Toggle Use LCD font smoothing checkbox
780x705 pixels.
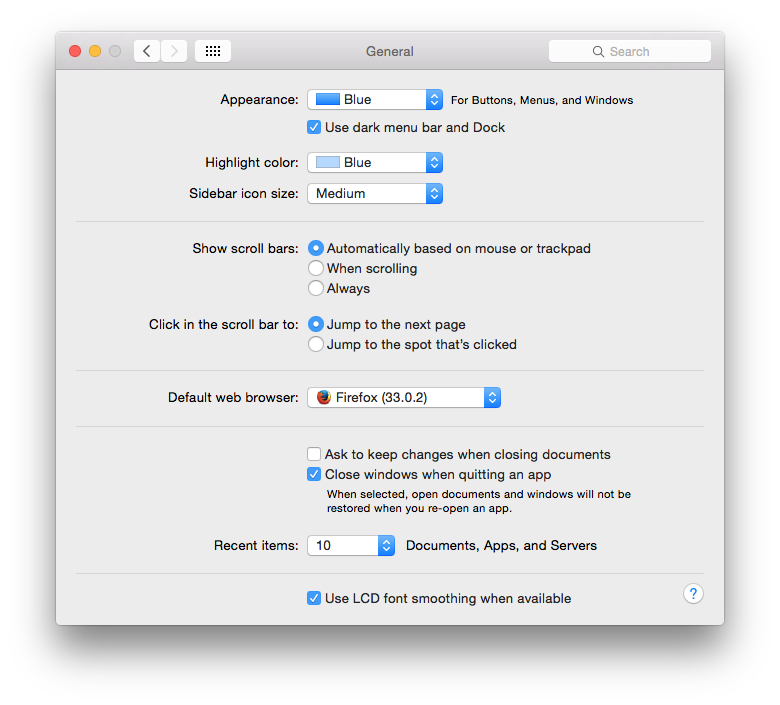pos(315,598)
